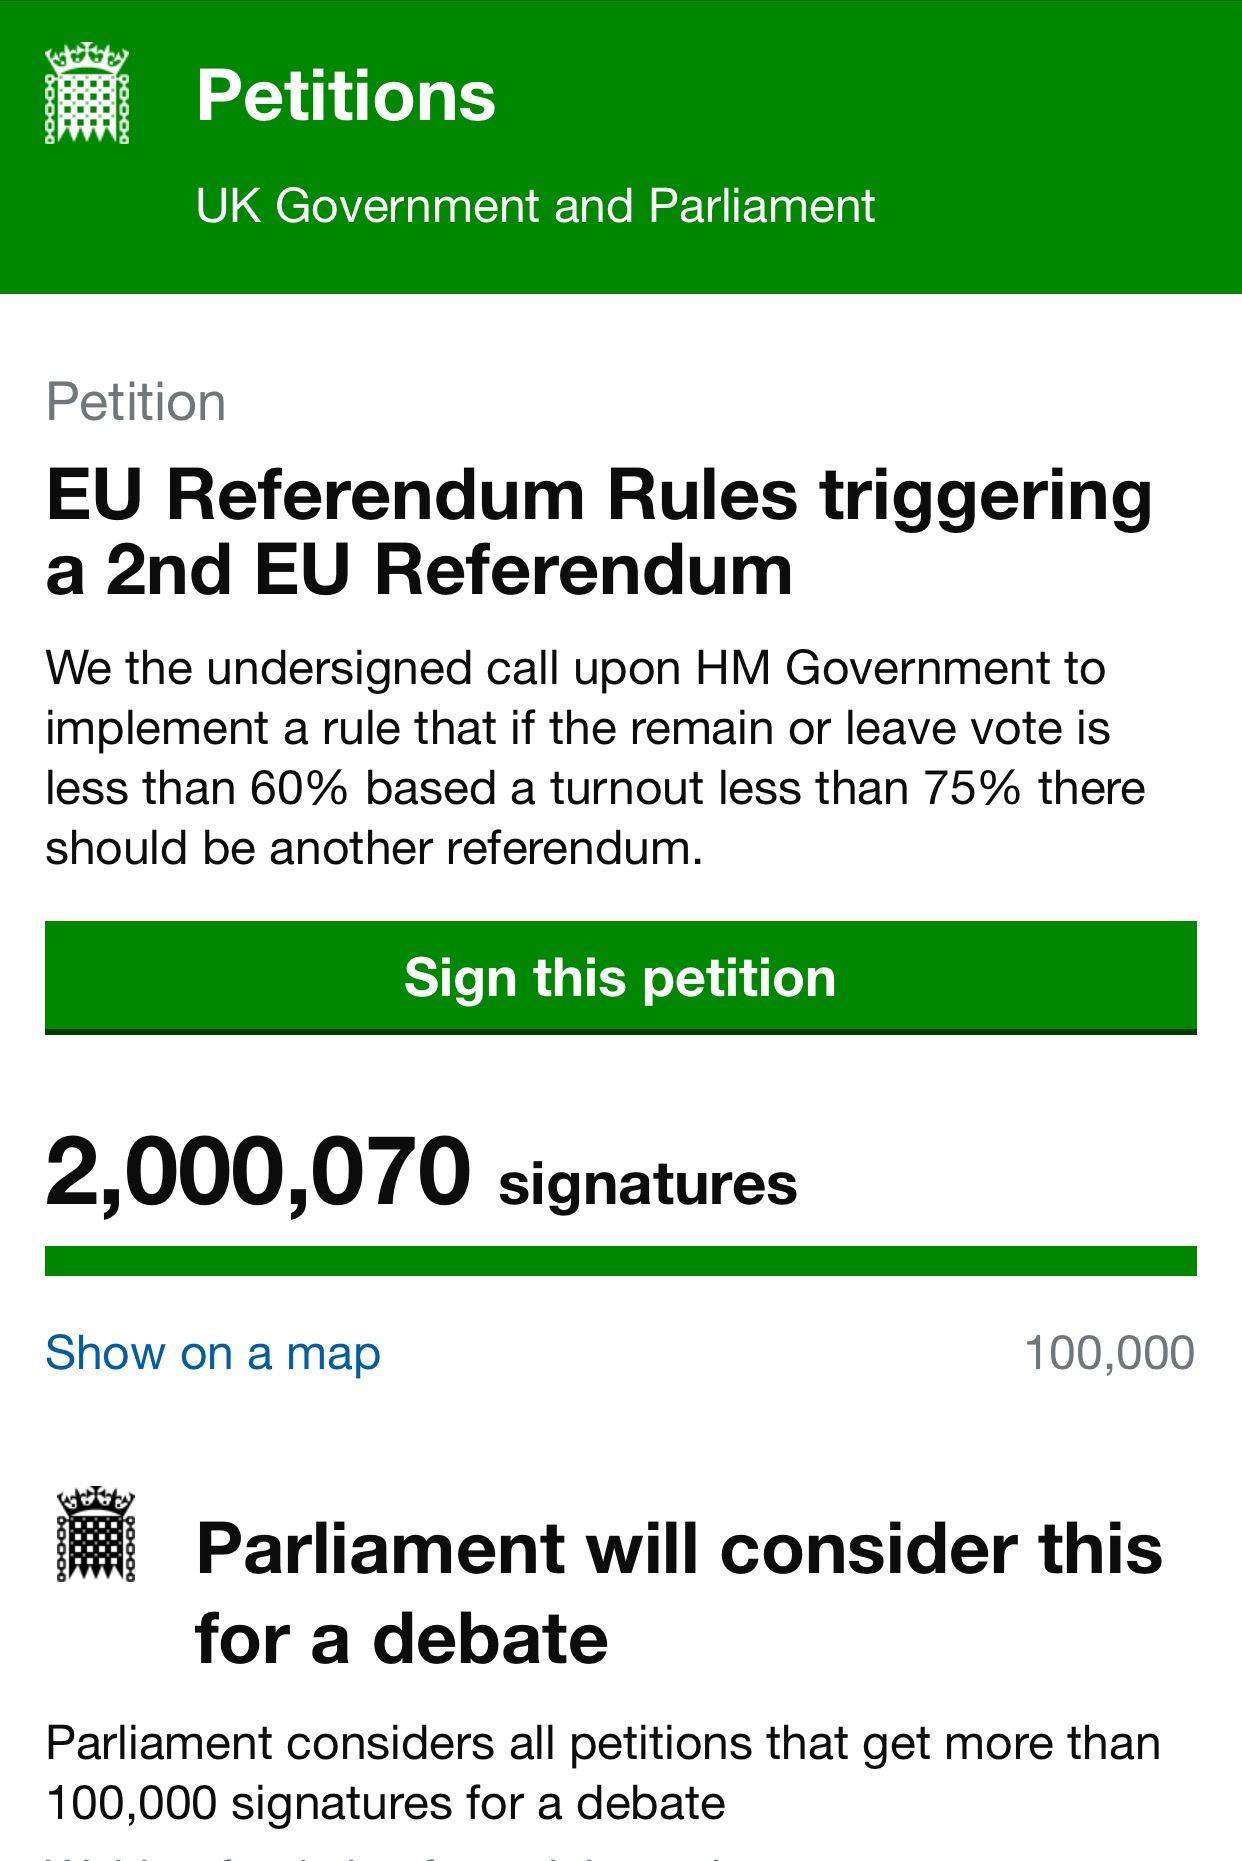This screenshot has width=1242, height=1861.
Task: Click the EU Referendum Rules triggering title line
Action: click(599, 497)
